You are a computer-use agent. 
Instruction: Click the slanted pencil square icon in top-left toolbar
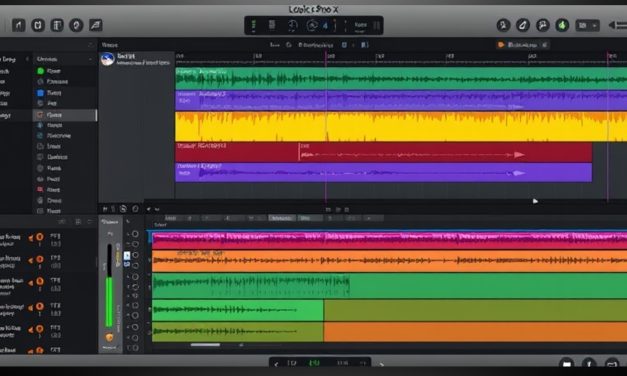(95, 25)
